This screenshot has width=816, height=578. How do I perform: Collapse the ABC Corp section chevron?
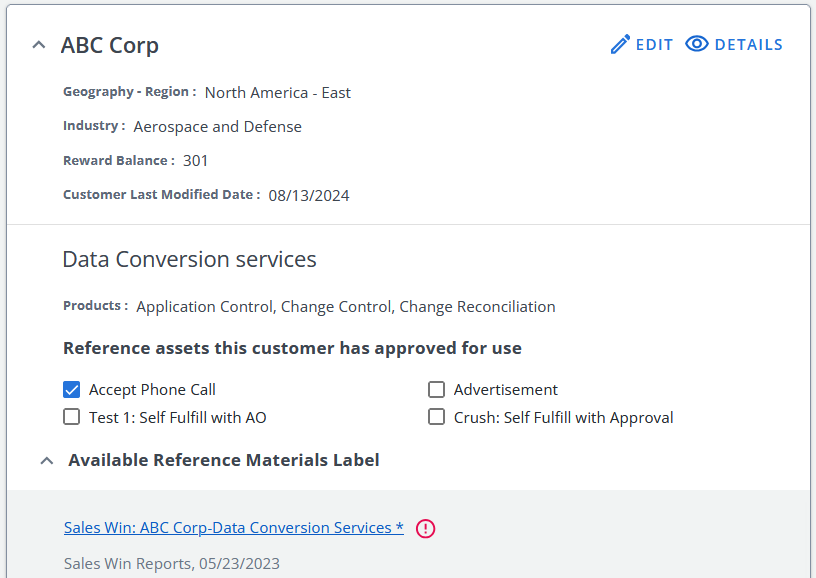pos(39,45)
